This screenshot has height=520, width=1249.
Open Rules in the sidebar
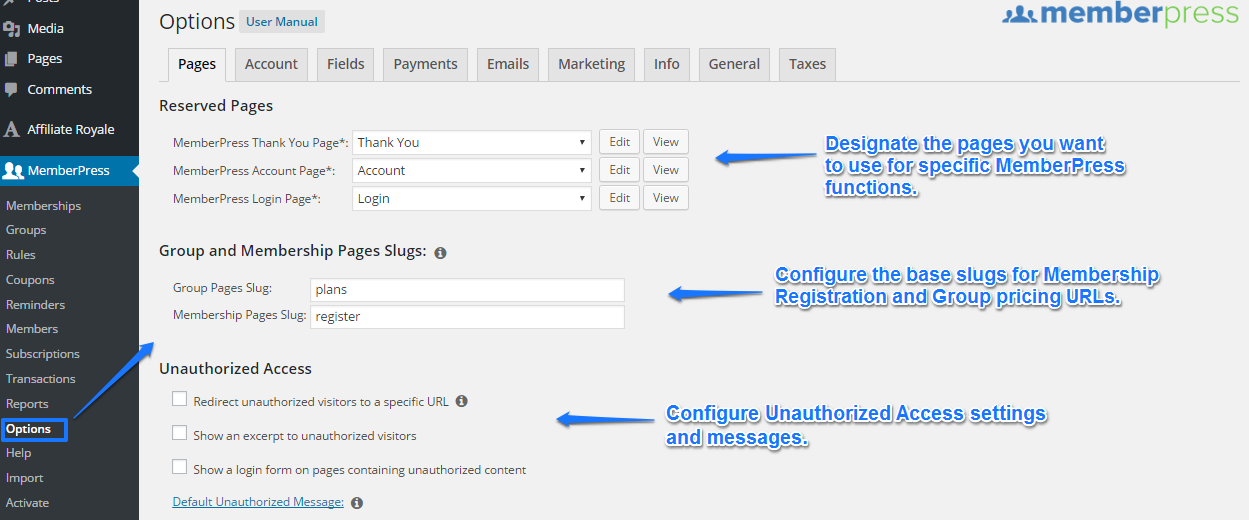pyautogui.click(x=20, y=255)
